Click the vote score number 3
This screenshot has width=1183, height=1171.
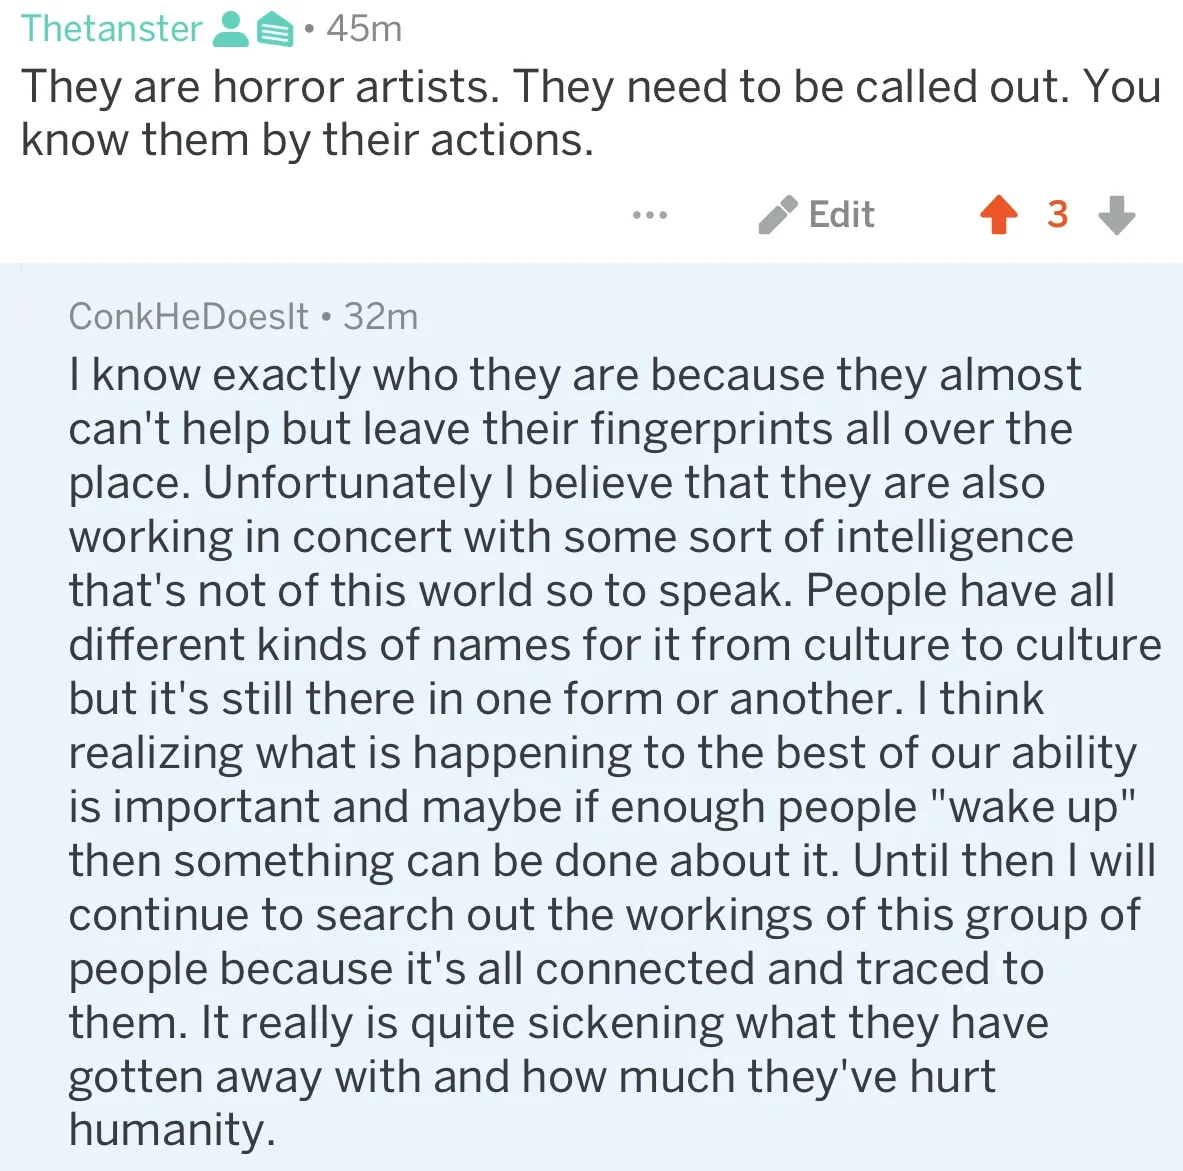1058,214
